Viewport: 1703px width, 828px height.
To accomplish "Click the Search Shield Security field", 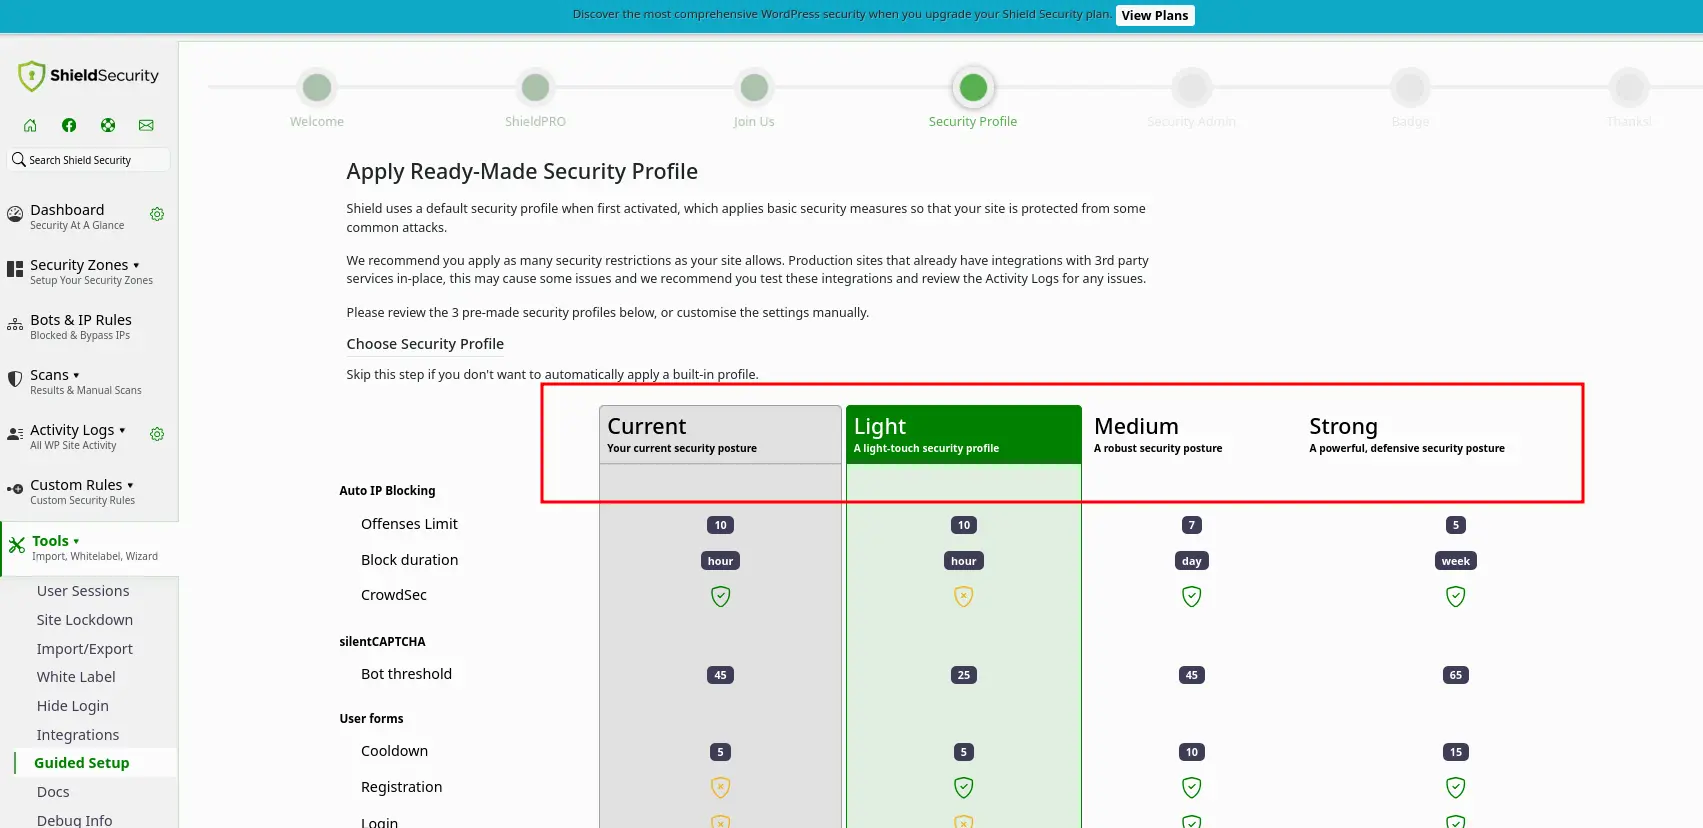I will [90, 160].
